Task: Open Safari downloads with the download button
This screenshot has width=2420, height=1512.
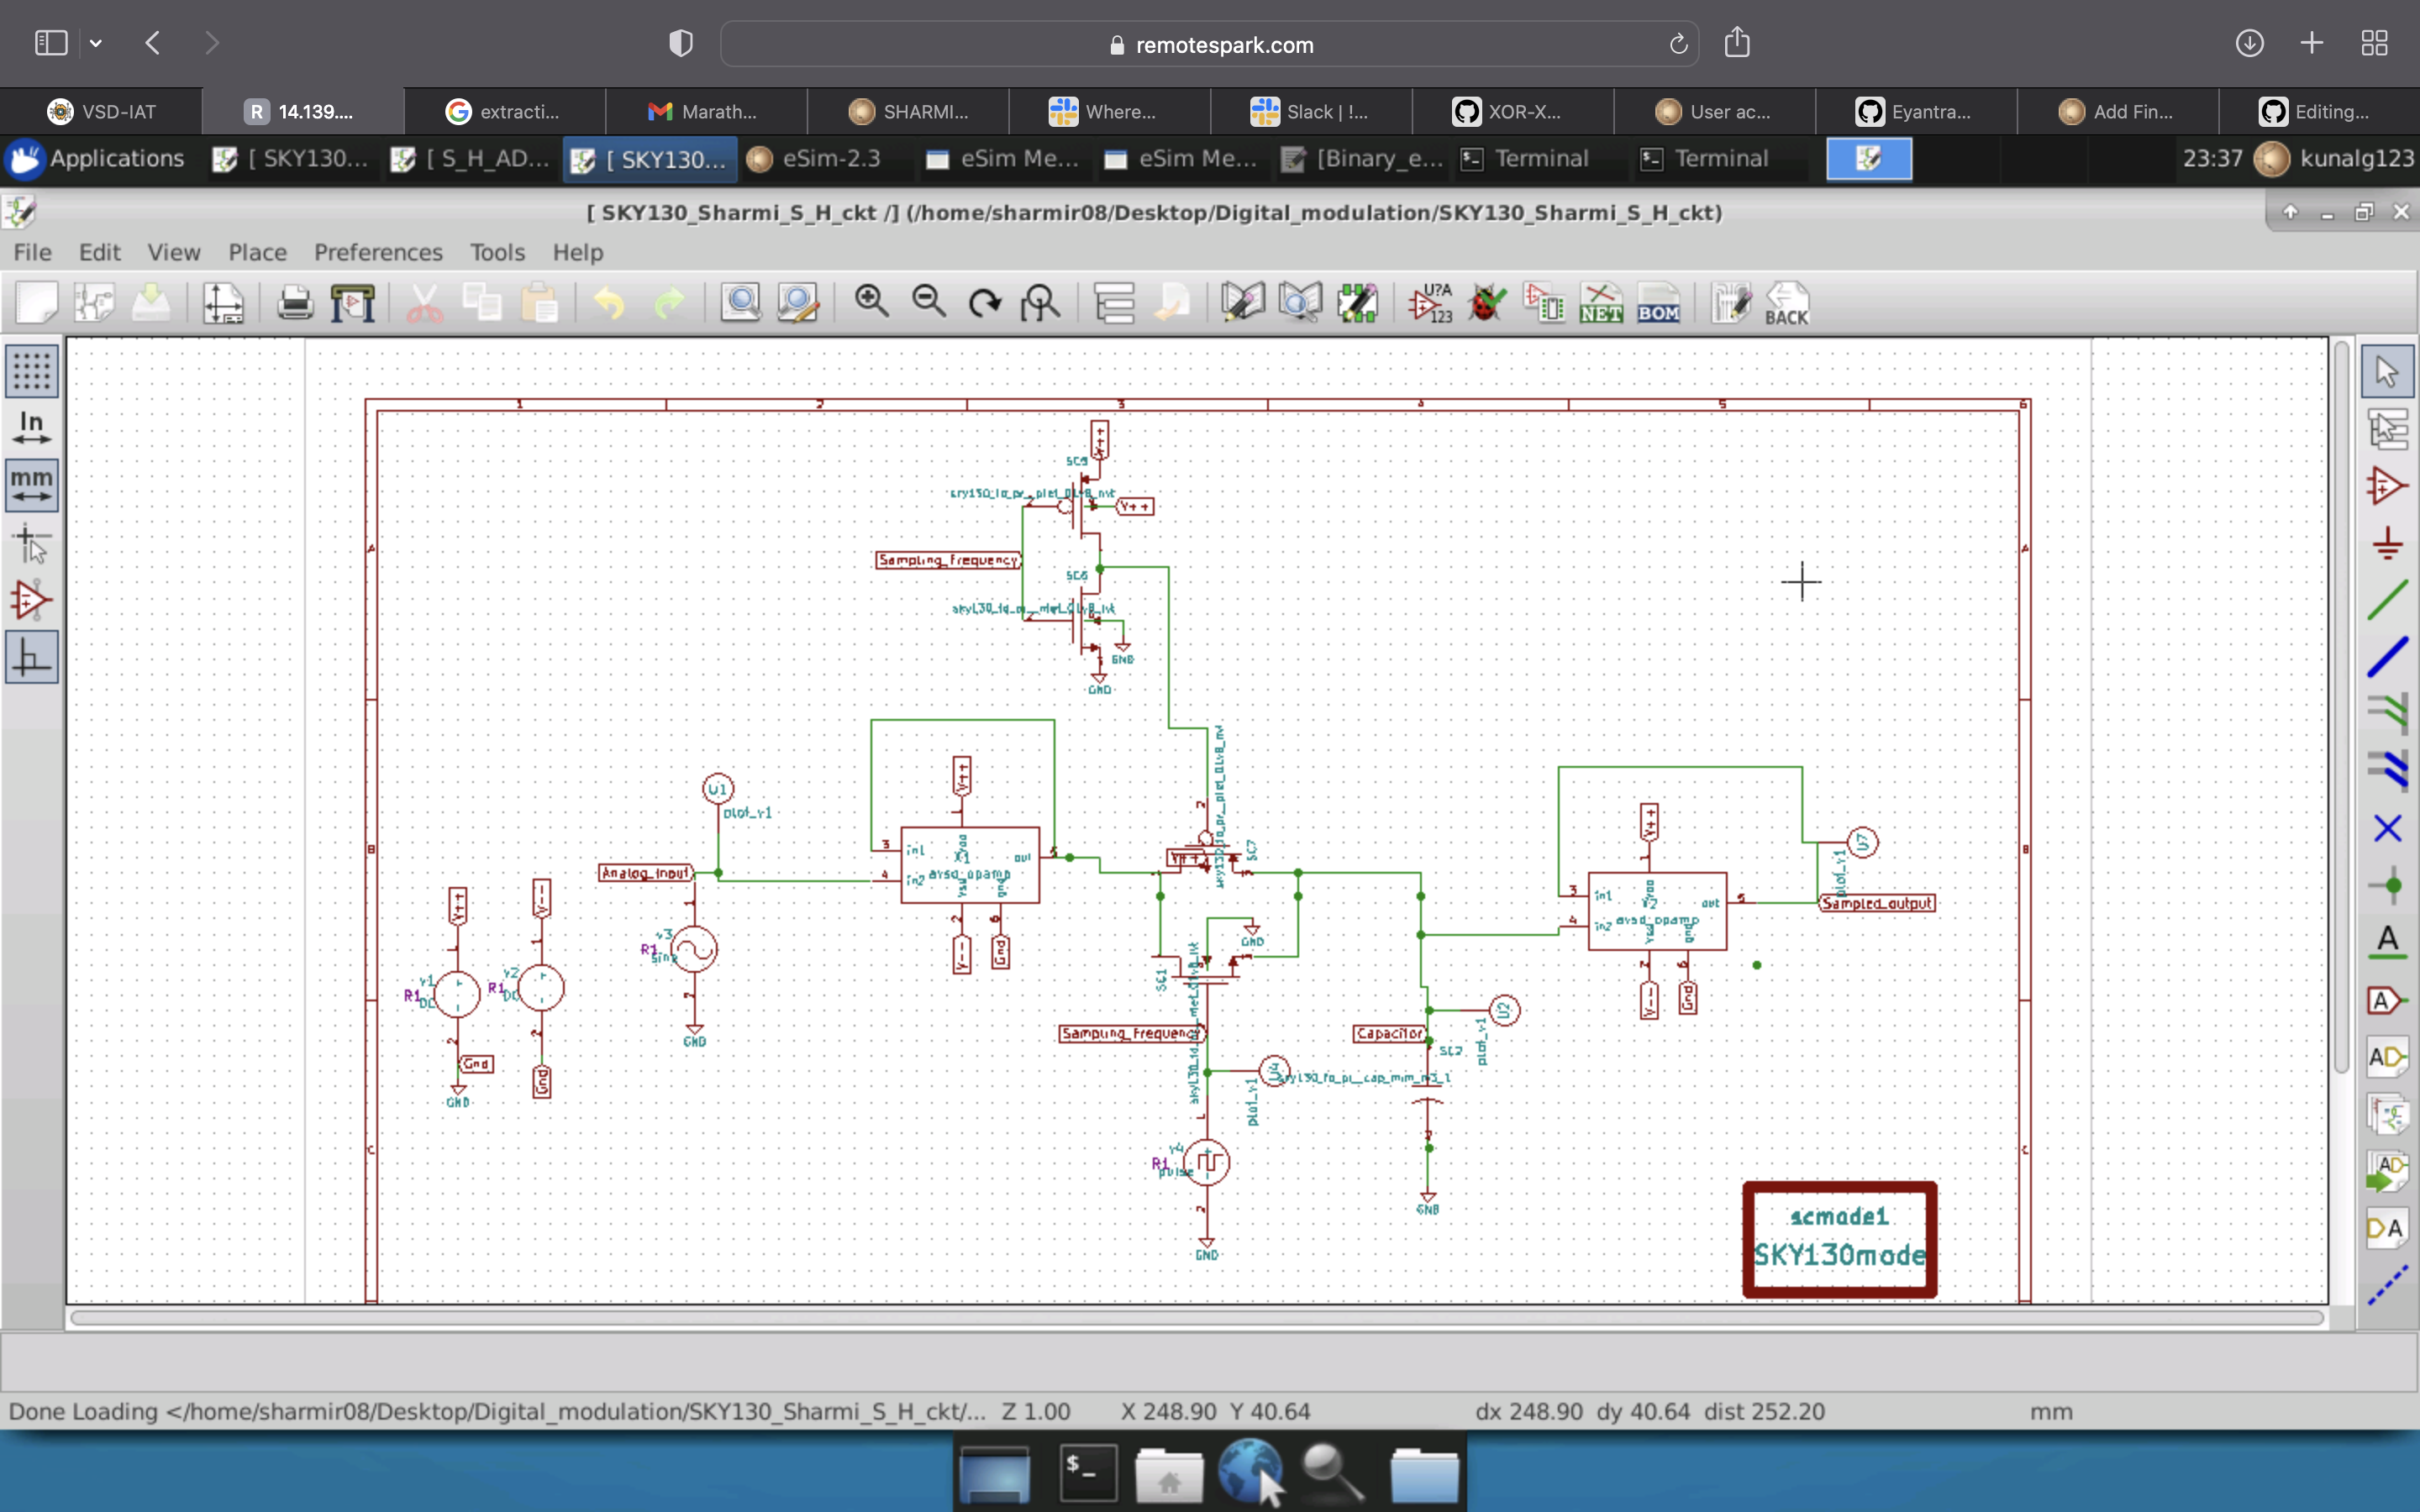Action: (x=2250, y=42)
